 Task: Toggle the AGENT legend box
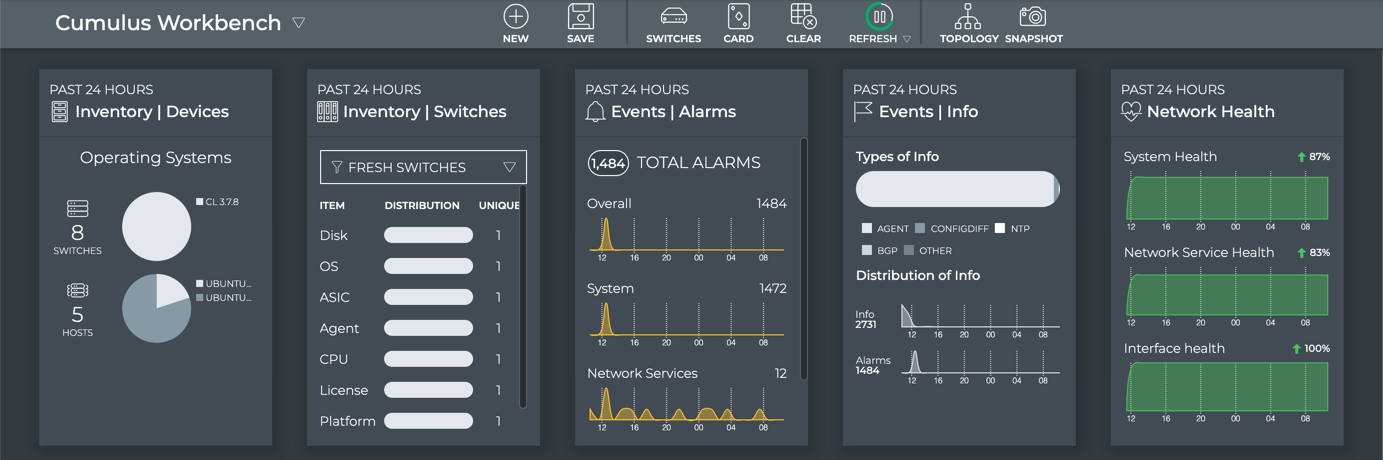[867, 229]
